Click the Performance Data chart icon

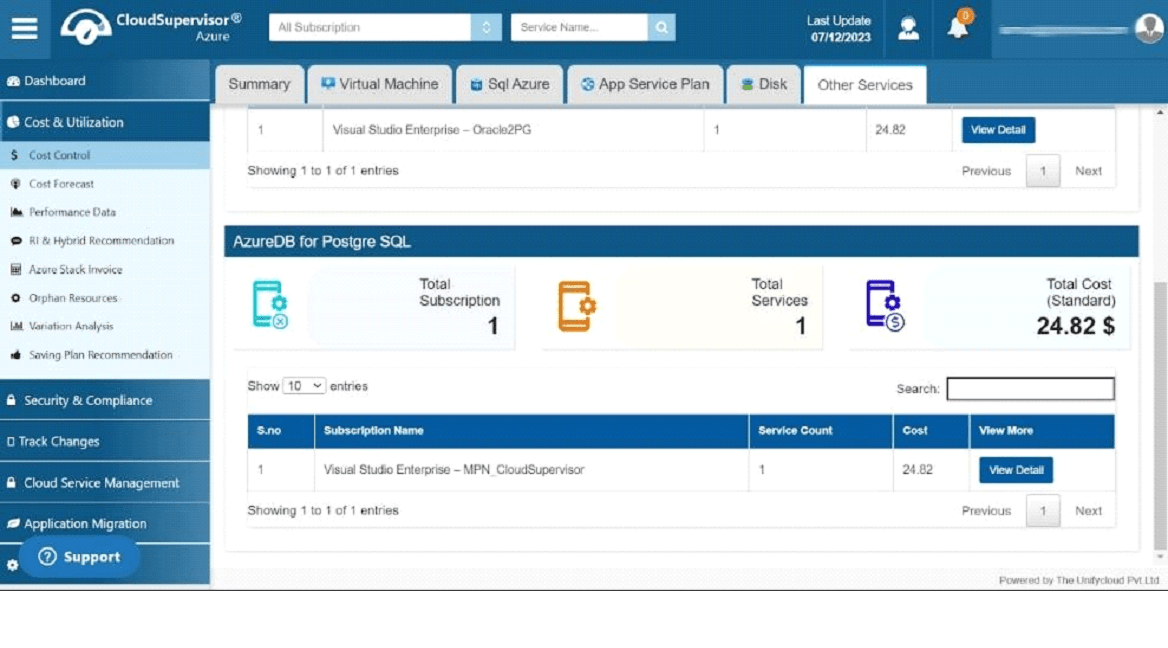16,212
